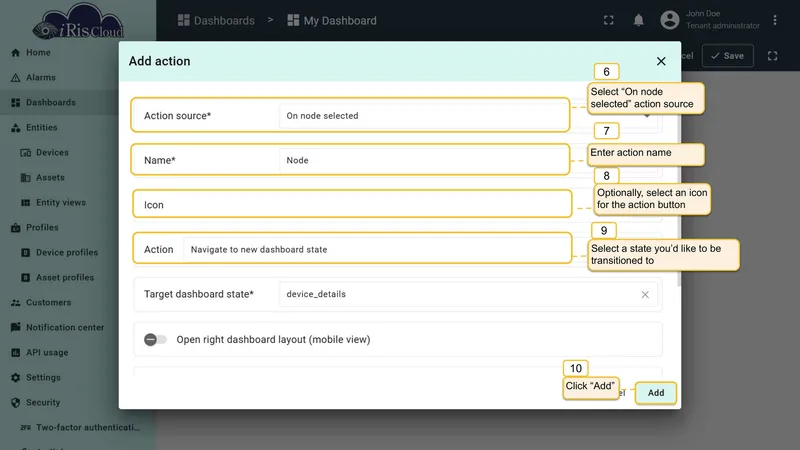Click the Two-factor authentication icon
The image size is (800, 450).
pos(26,428)
